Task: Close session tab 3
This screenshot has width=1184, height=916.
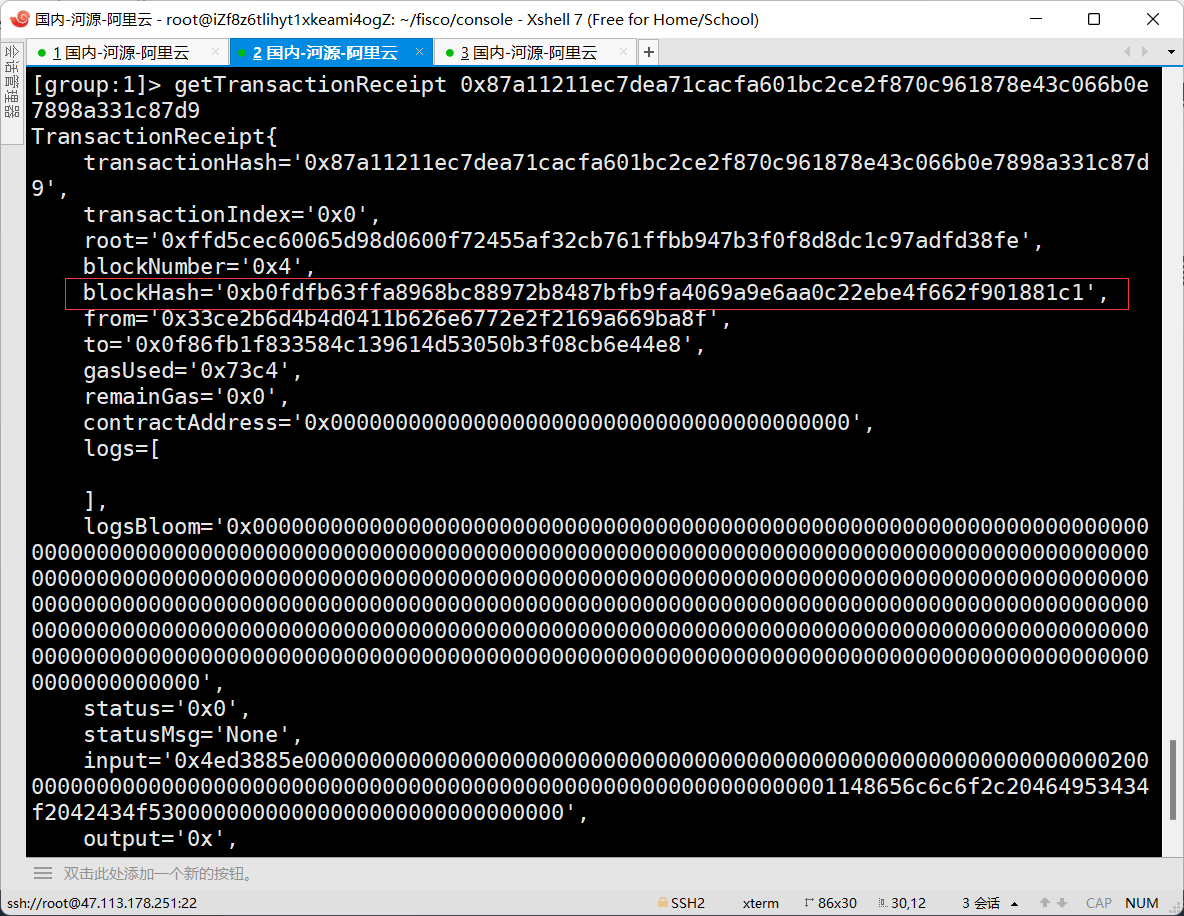Action: 623,52
